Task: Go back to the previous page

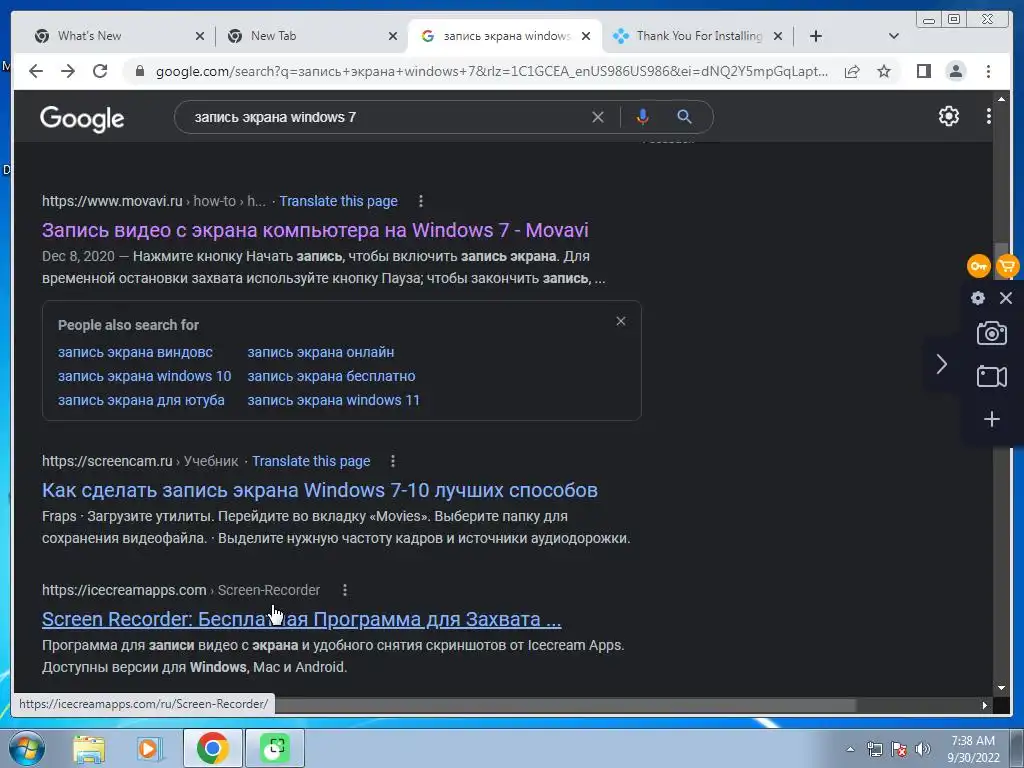Action: coord(36,71)
